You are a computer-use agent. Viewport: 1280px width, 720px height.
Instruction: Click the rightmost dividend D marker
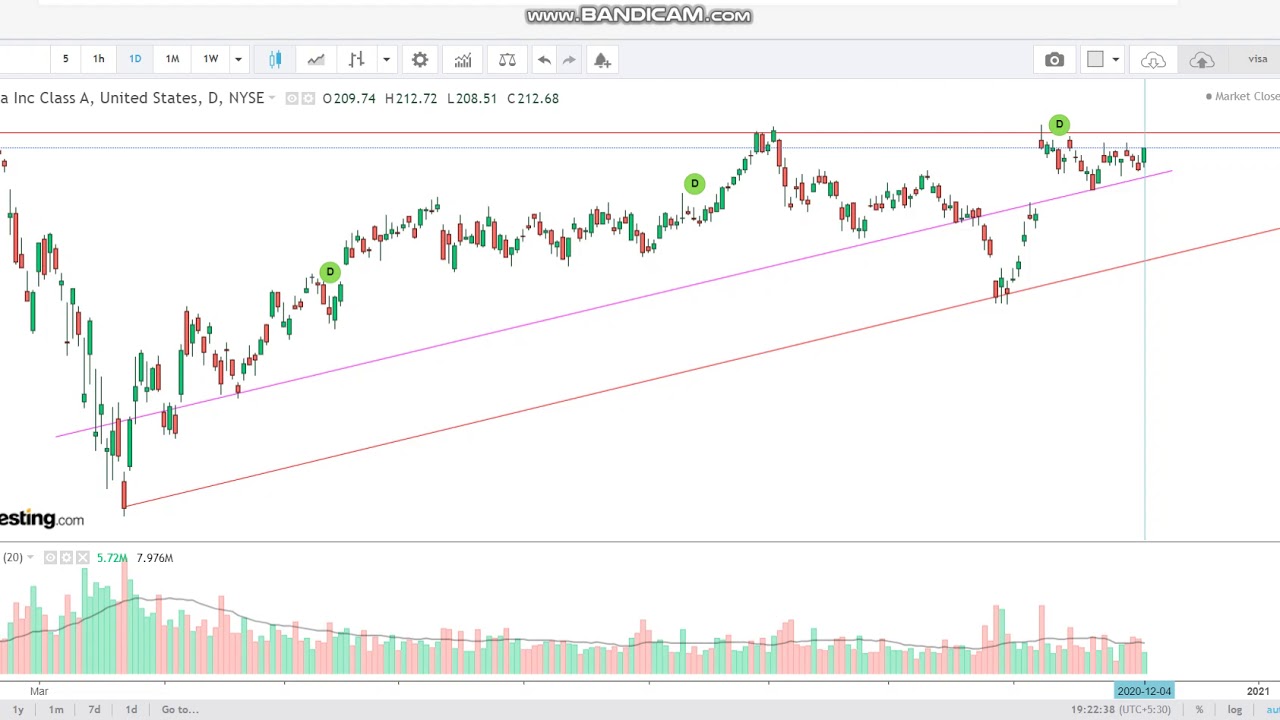(1059, 125)
